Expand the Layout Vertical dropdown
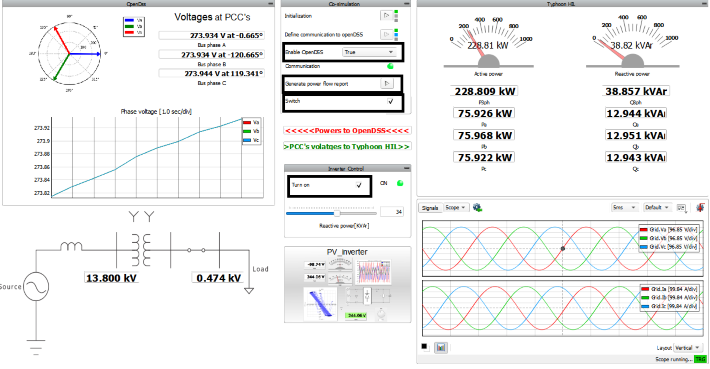710x369 pixels. click(687, 348)
